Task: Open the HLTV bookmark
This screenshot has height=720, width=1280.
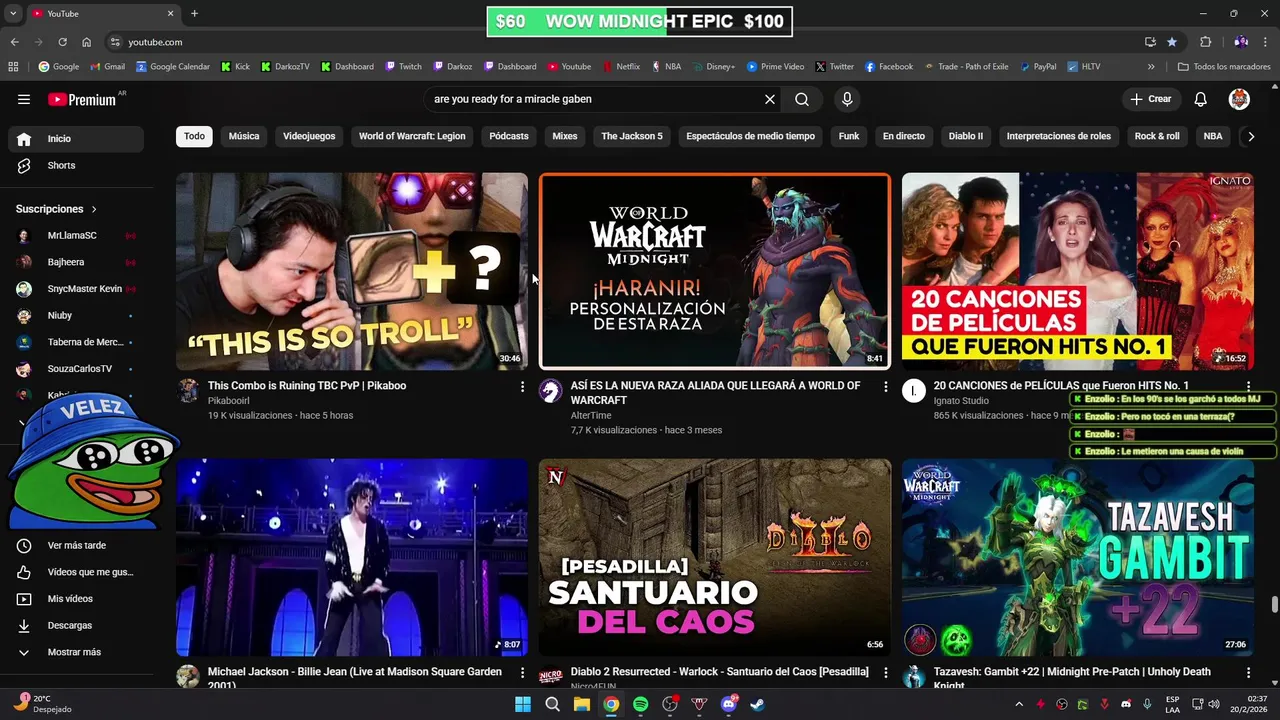Action: click(x=1083, y=67)
